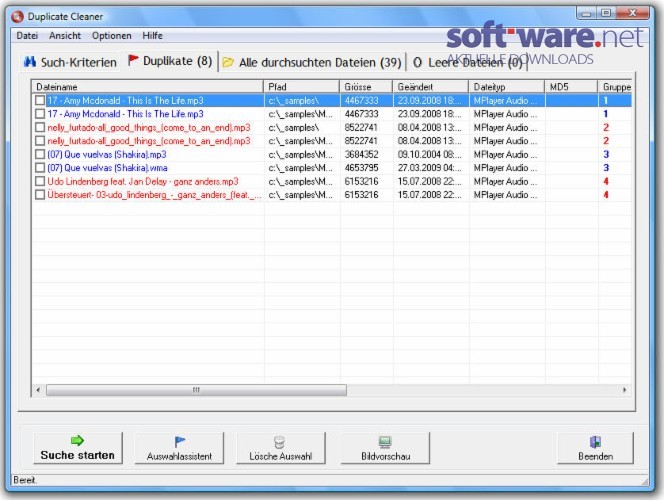Switch to Alle durchsuchten Dateien (39) tab

tap(312, 62)
